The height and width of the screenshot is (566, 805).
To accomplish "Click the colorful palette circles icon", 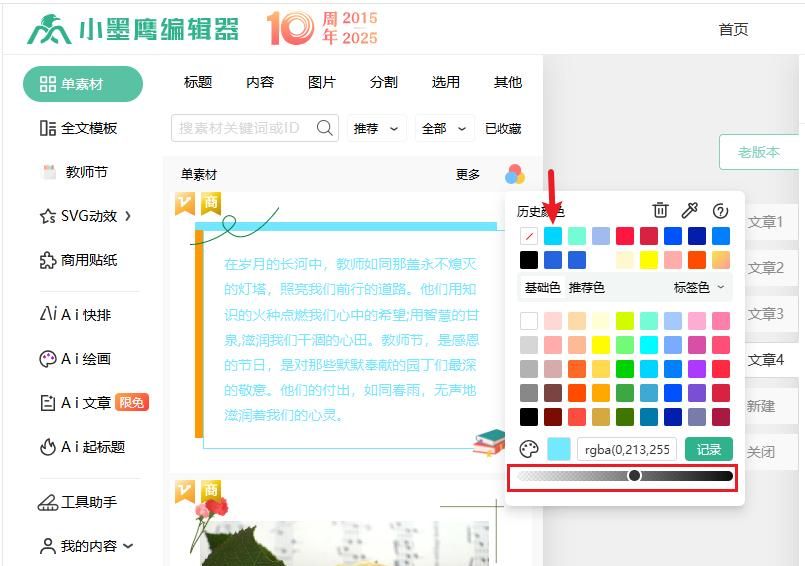I will [x=514, y=175].
